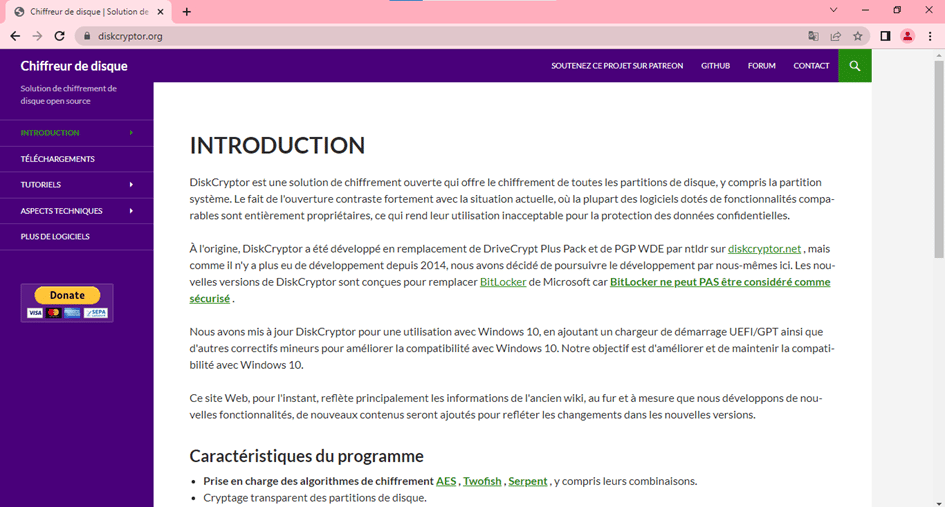
Task: Expand the Tutoriels sidebar arrow
Action: click(131, 184)
